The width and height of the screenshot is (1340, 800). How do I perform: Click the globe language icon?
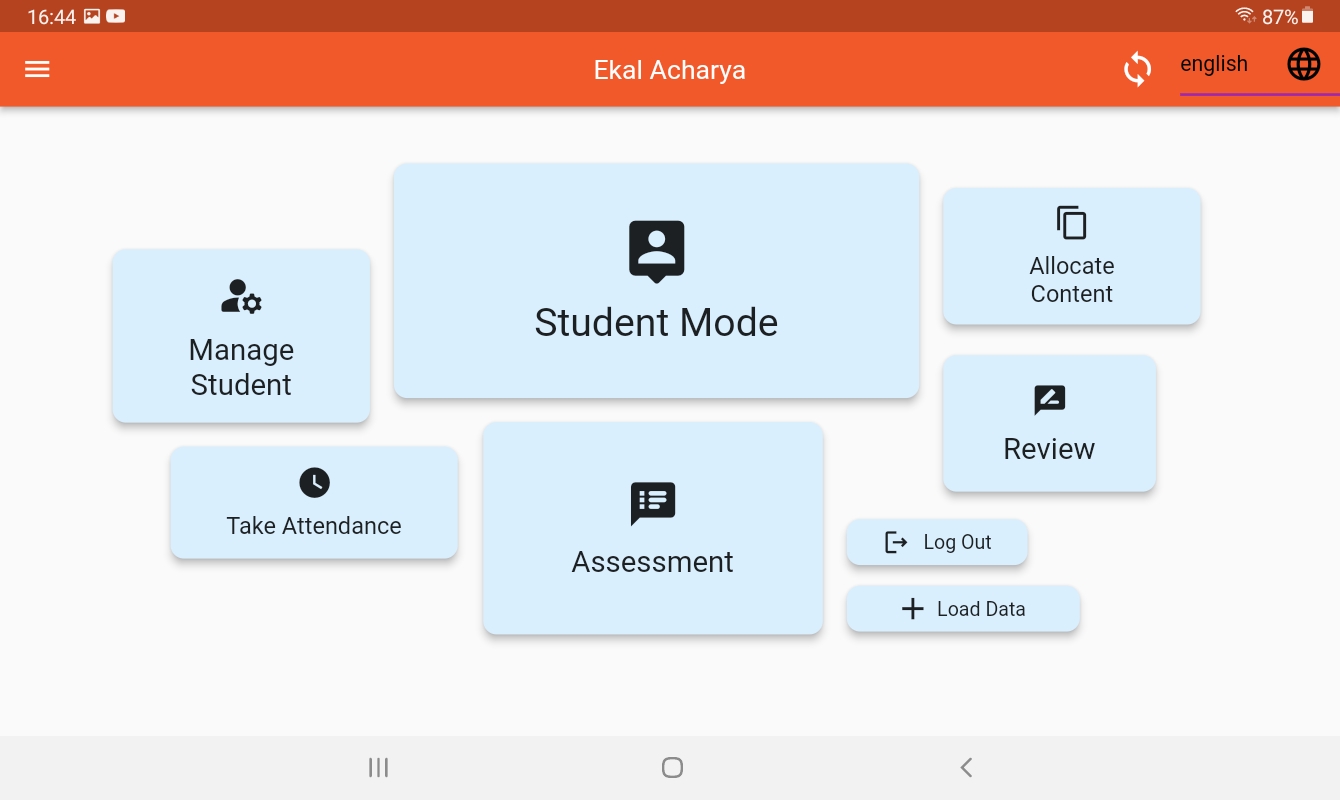point(1303,65)
